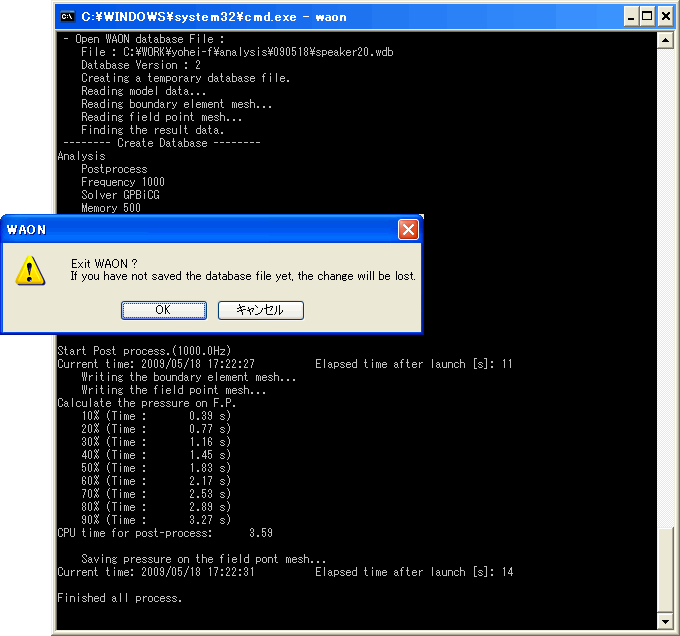680x636 pixels.
Task: Close the WAON dialog with red X
Action: (x=408, y=230)
